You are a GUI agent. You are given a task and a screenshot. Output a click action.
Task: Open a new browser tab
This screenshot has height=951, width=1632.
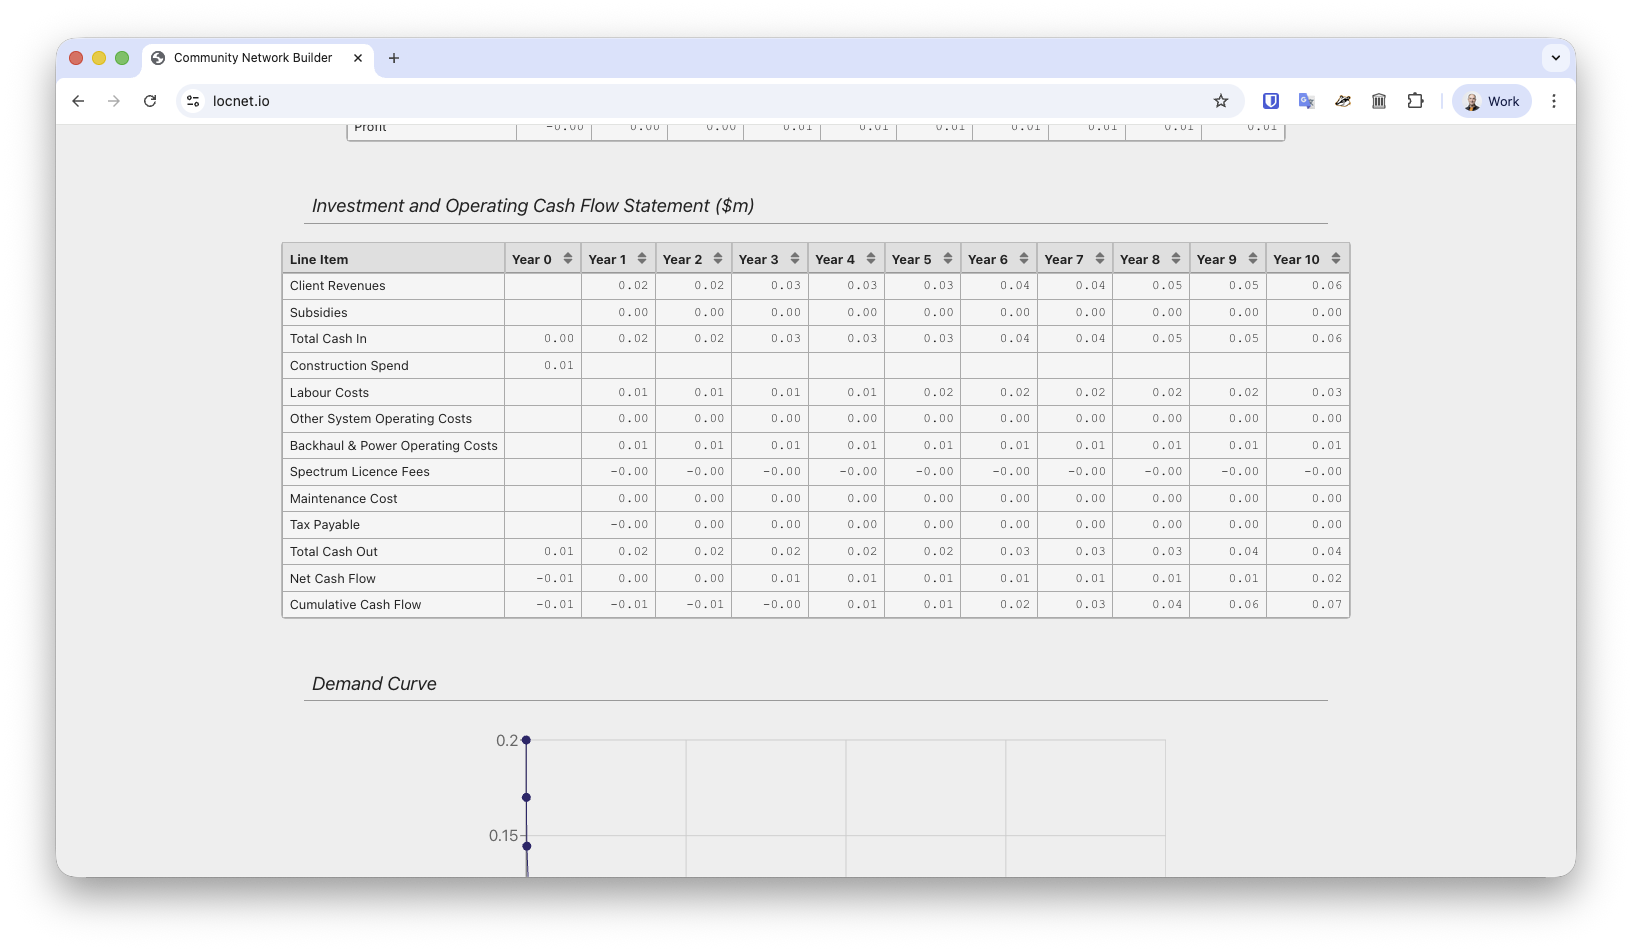[394, 58]
